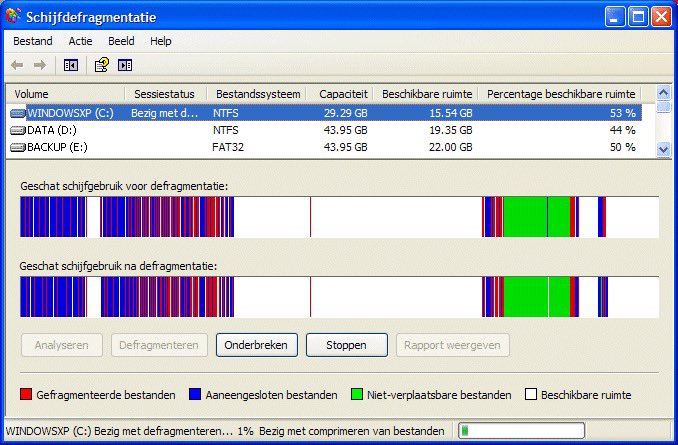Click the white Beschikbare ruimte swatch
This screenshot has width=678, height=445.
[531, 394]
